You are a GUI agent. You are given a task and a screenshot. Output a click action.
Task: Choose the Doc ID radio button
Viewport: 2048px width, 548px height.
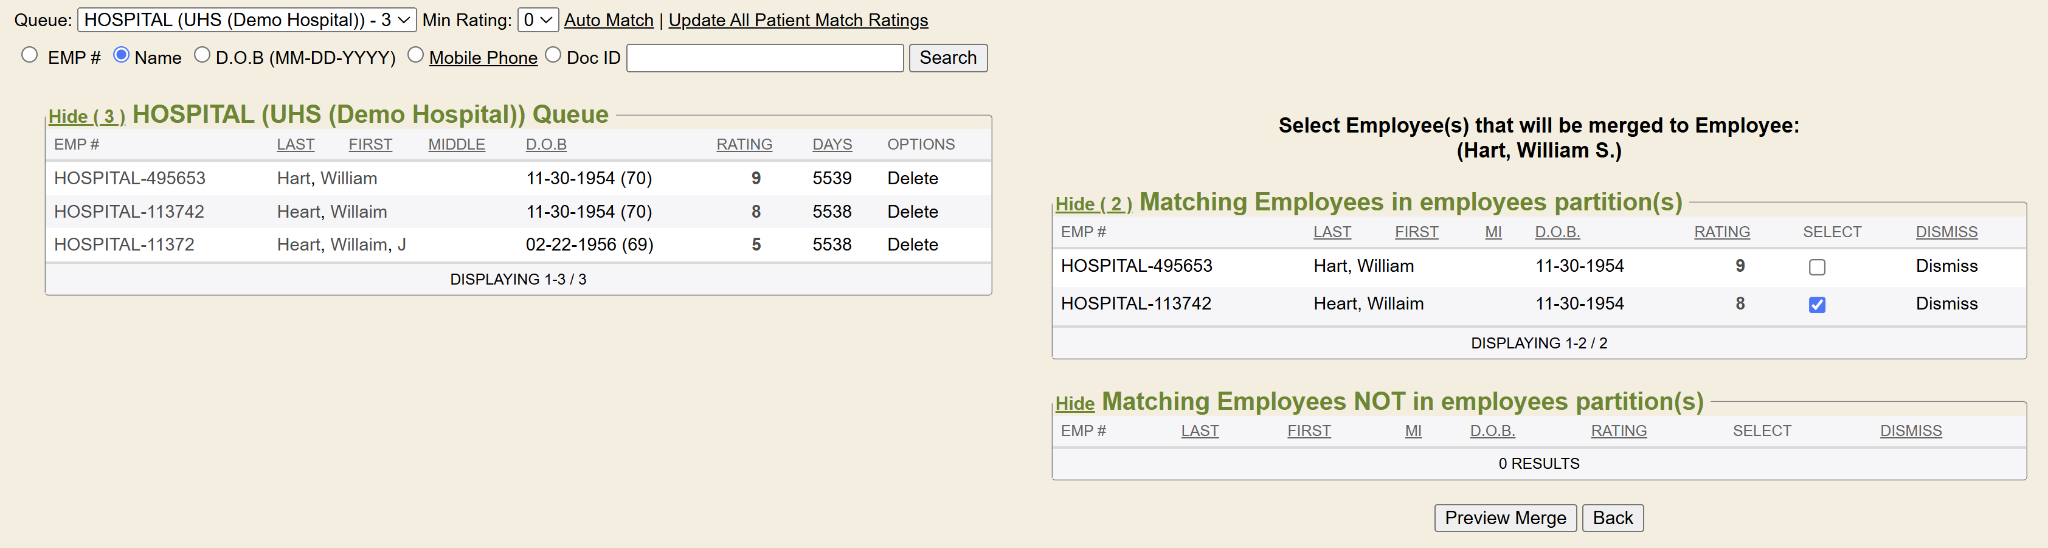[x=553, y=55]
